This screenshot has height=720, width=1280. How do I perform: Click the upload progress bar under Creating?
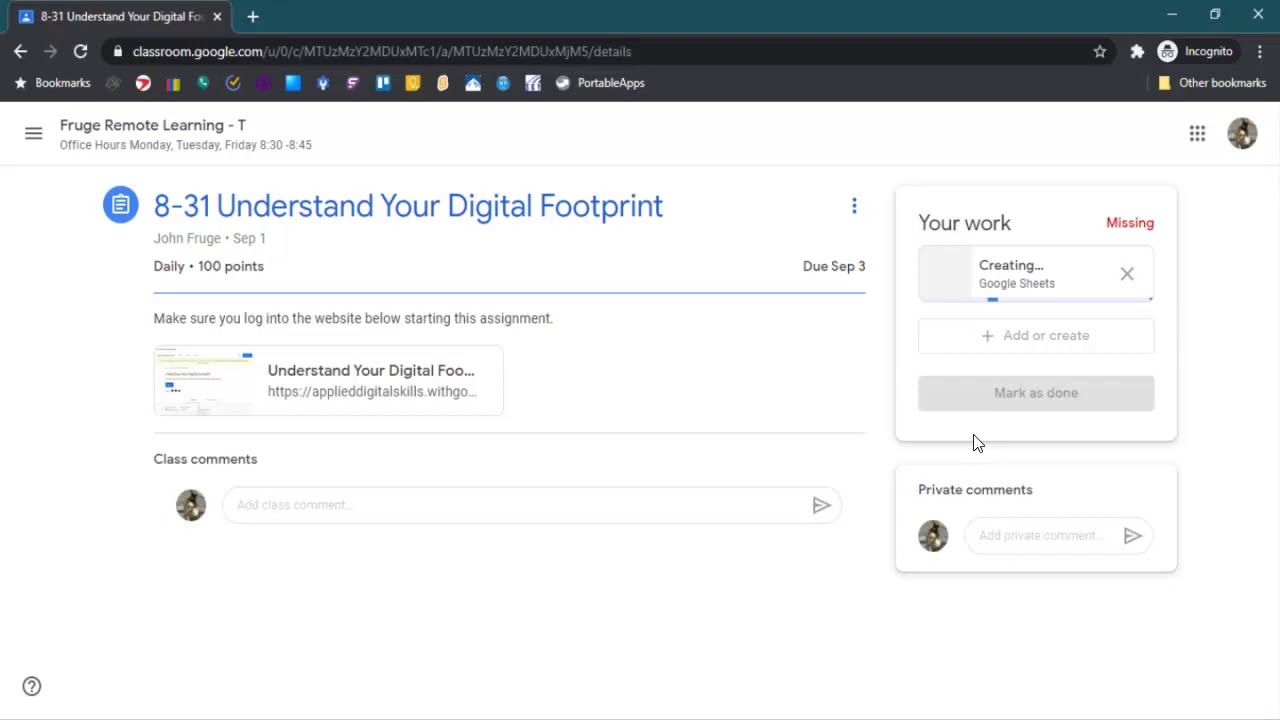(1036, 299)
